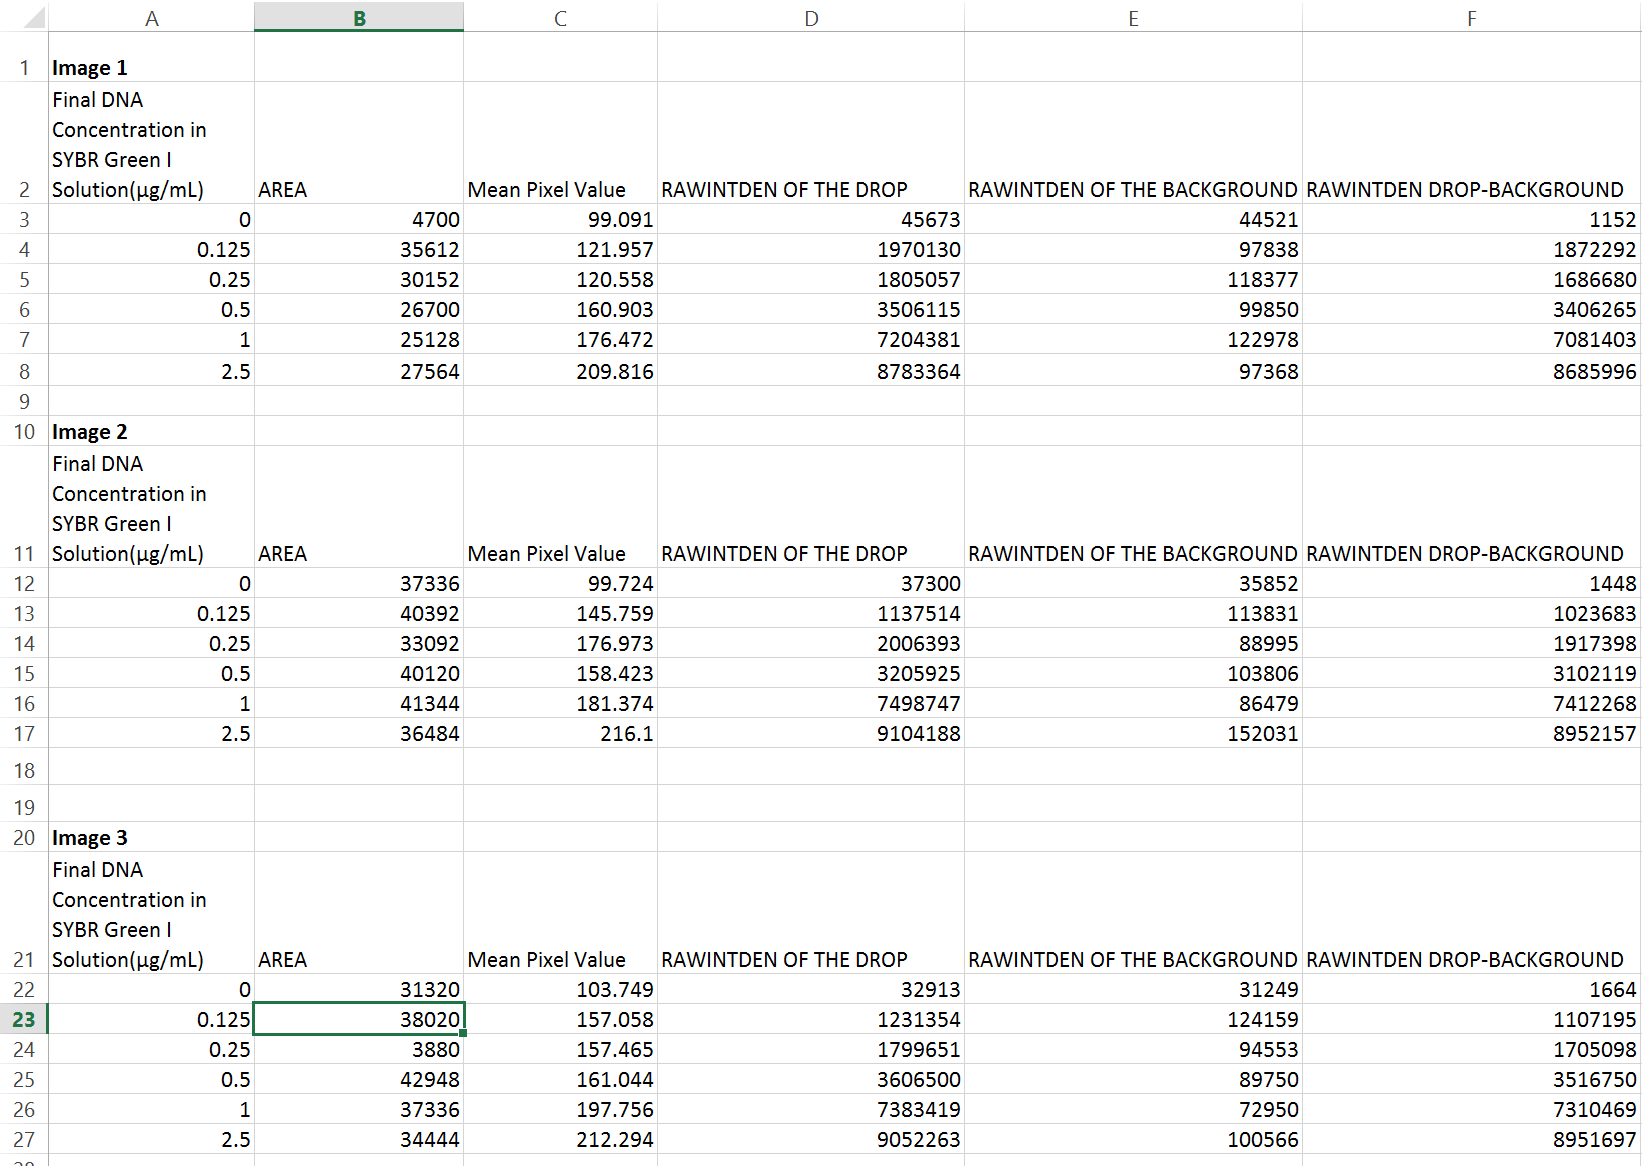Select empty row 18 header
Screen dimensions: 1642x1166
(x=24, y=770)
